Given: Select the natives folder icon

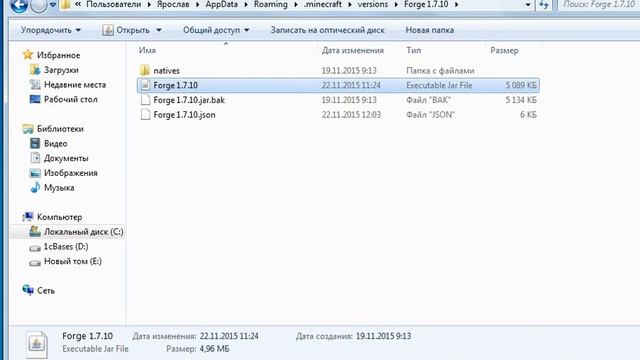Looking at the screenshot, I should click(145, 70).
